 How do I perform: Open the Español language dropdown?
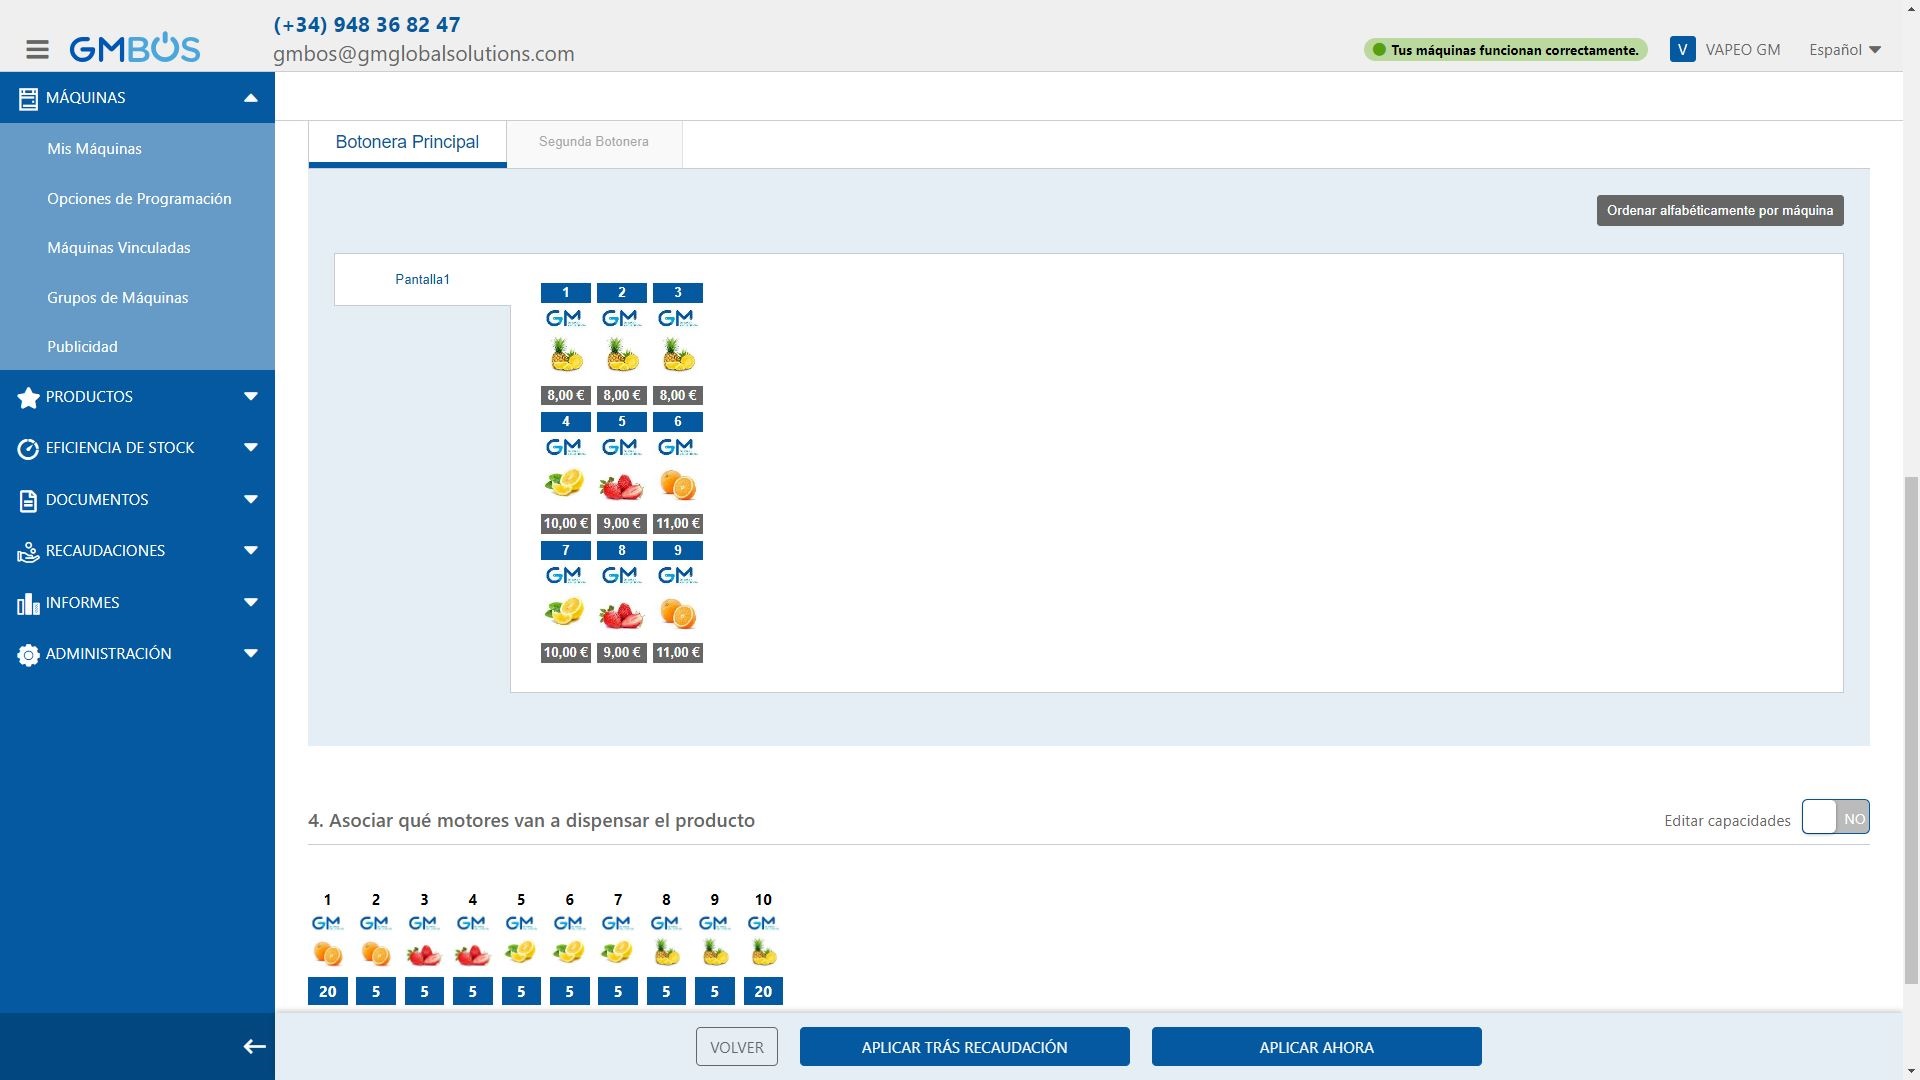1845,49
